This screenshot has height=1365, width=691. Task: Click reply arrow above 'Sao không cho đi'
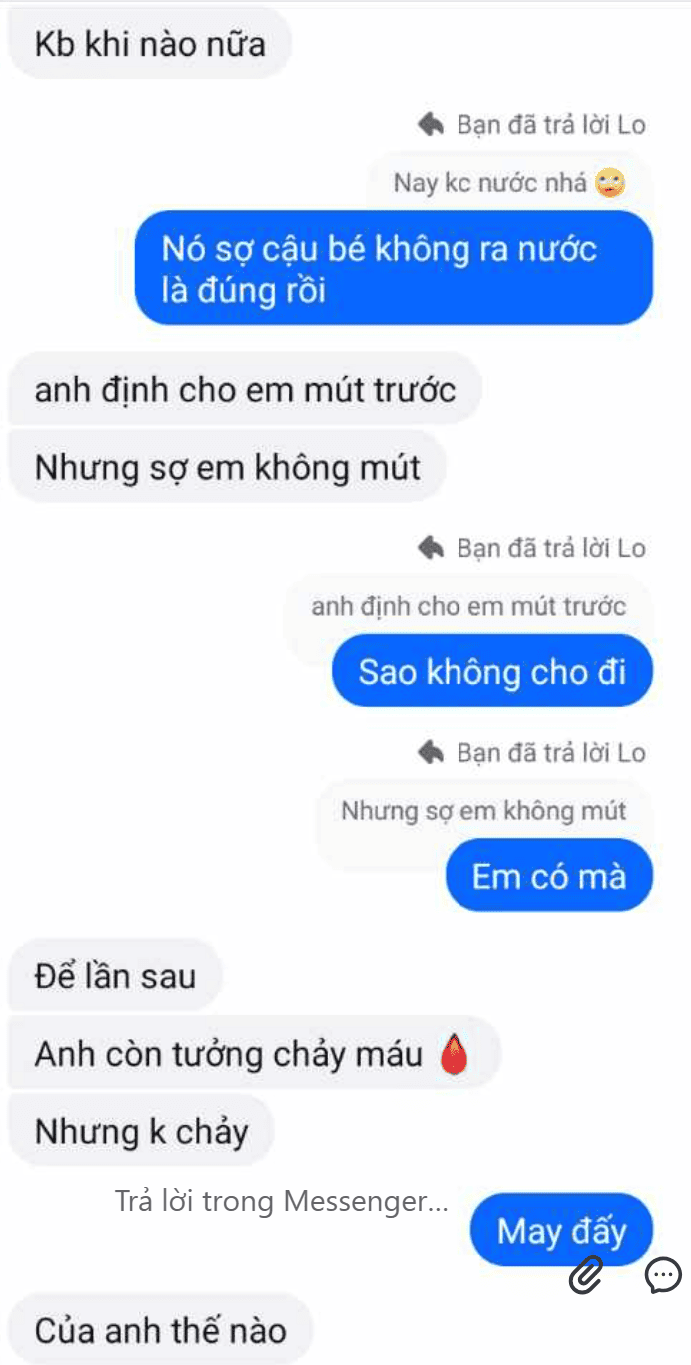click(x=431, y=548)
